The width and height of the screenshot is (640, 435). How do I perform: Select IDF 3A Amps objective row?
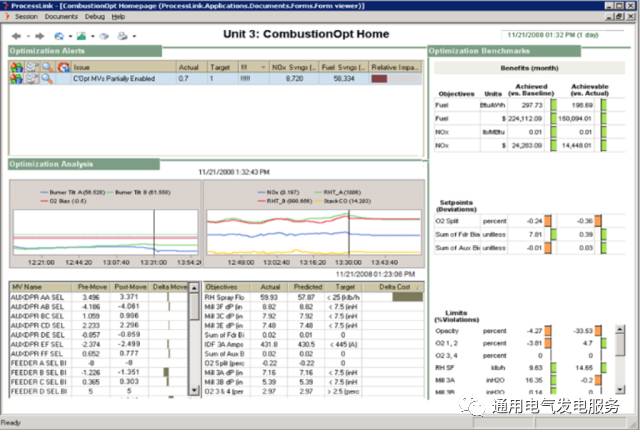313,344
